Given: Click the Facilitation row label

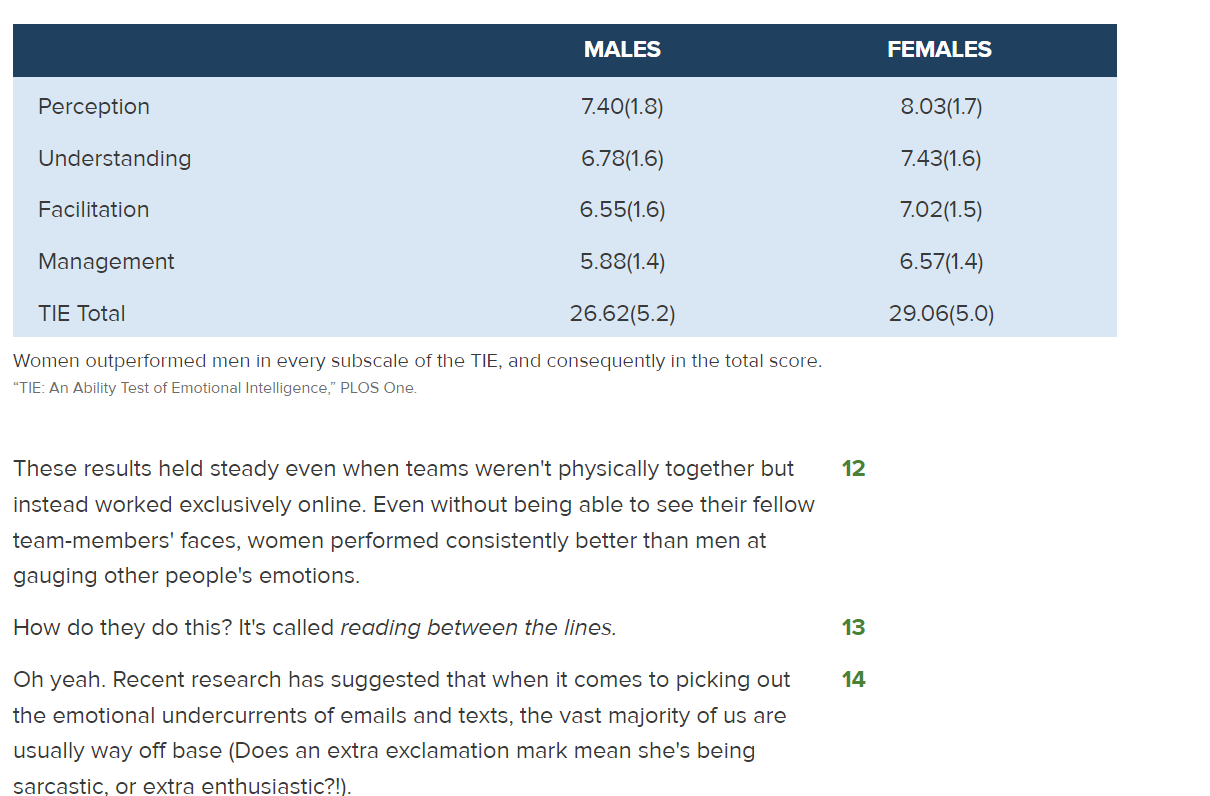Looking at the screenshot, I should (93, 210).
